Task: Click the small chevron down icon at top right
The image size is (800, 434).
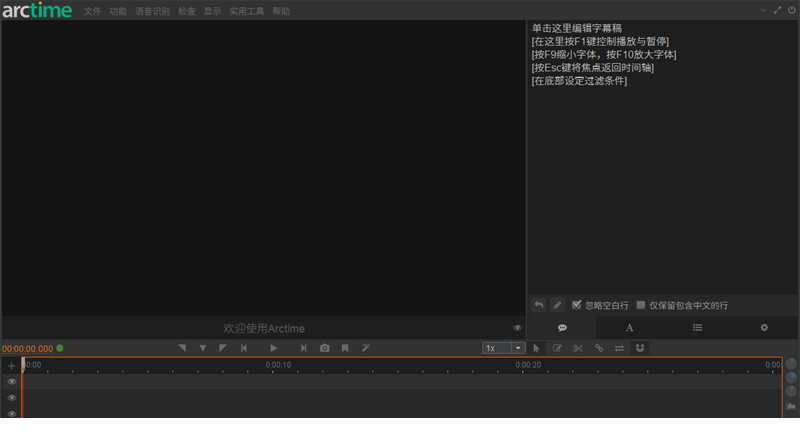Action: [763, 10]
